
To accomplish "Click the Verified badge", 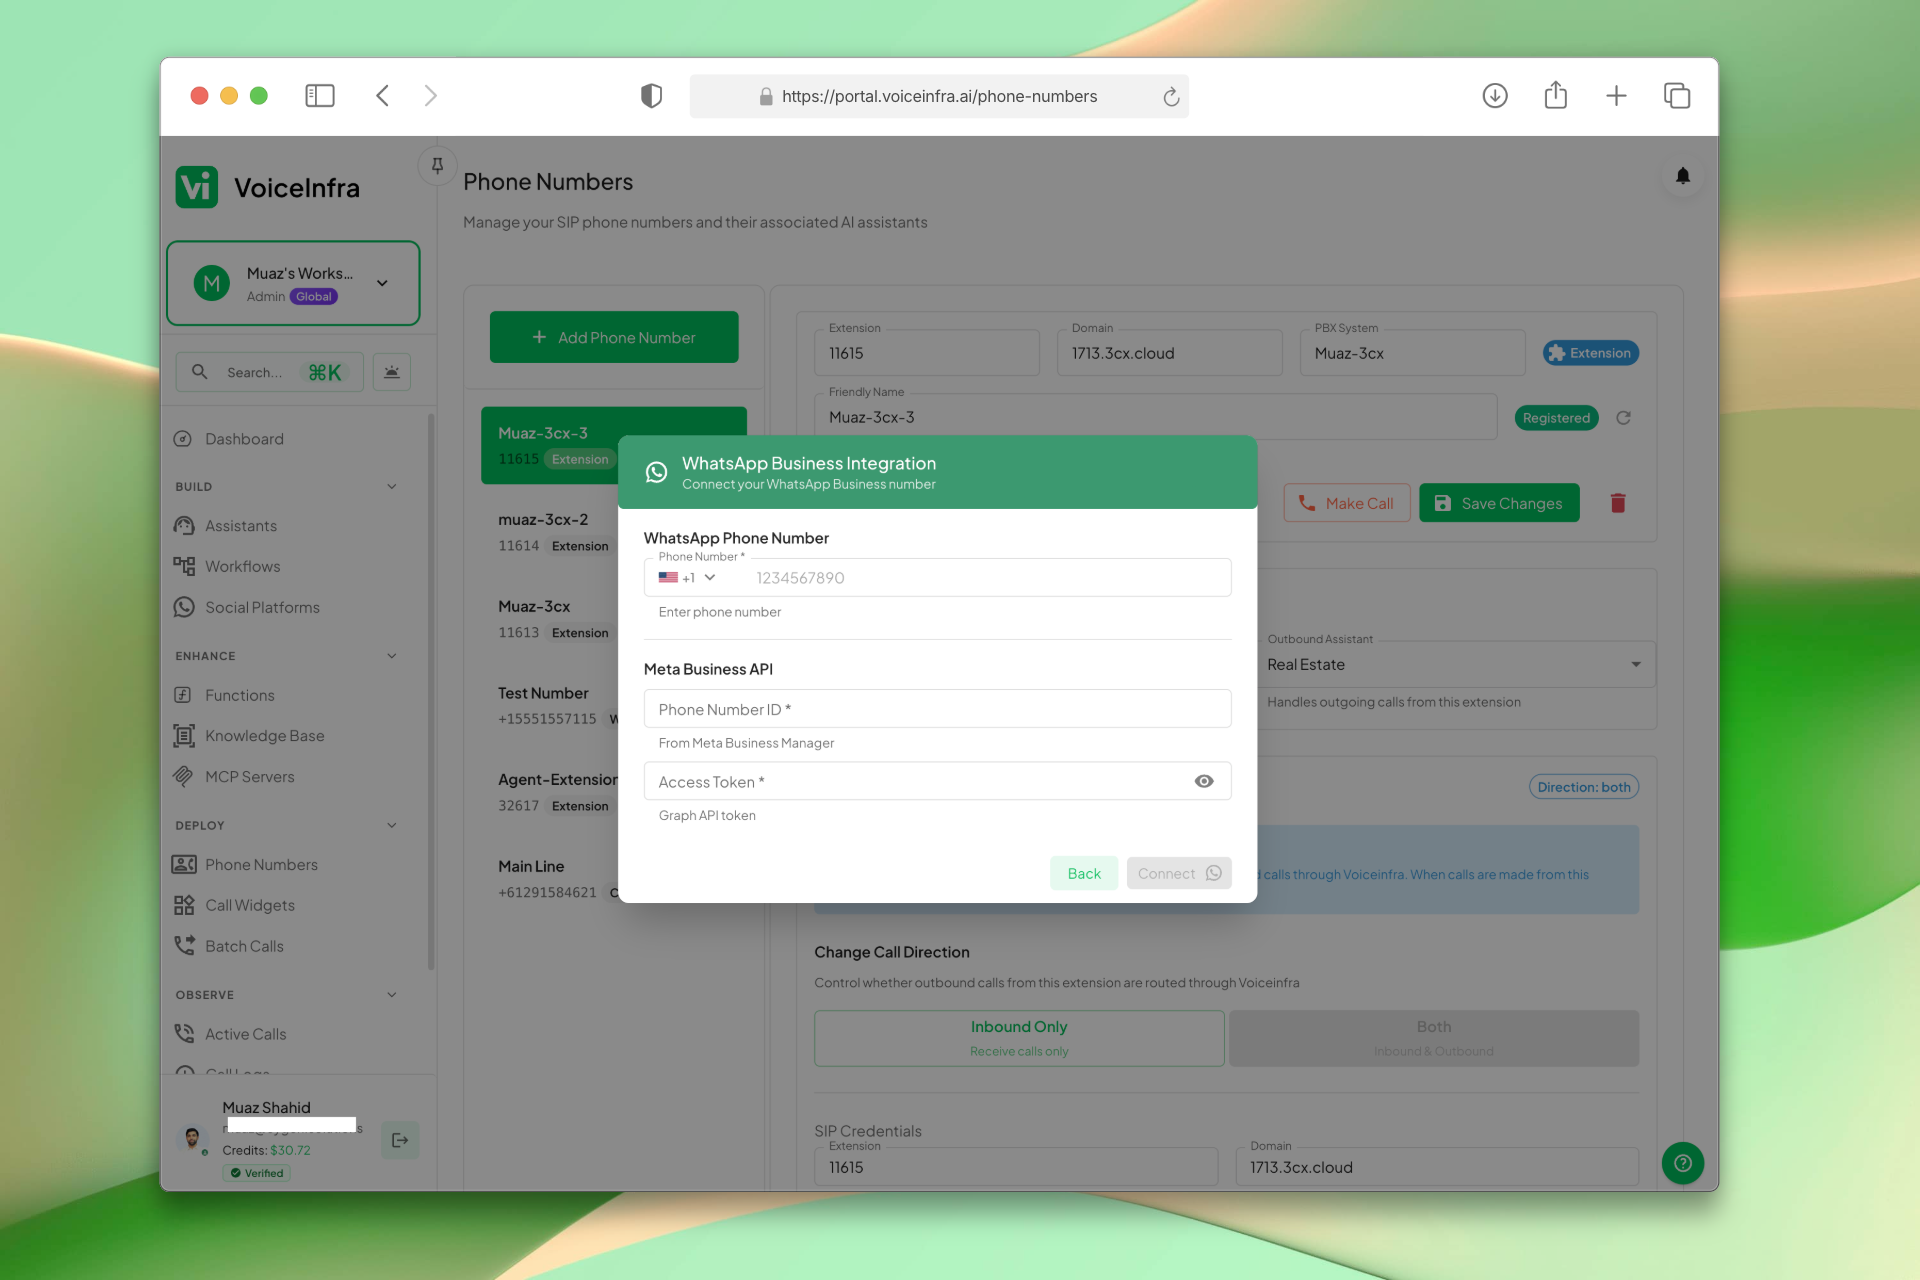I will pyautogui.click(x=257, y=1173).
